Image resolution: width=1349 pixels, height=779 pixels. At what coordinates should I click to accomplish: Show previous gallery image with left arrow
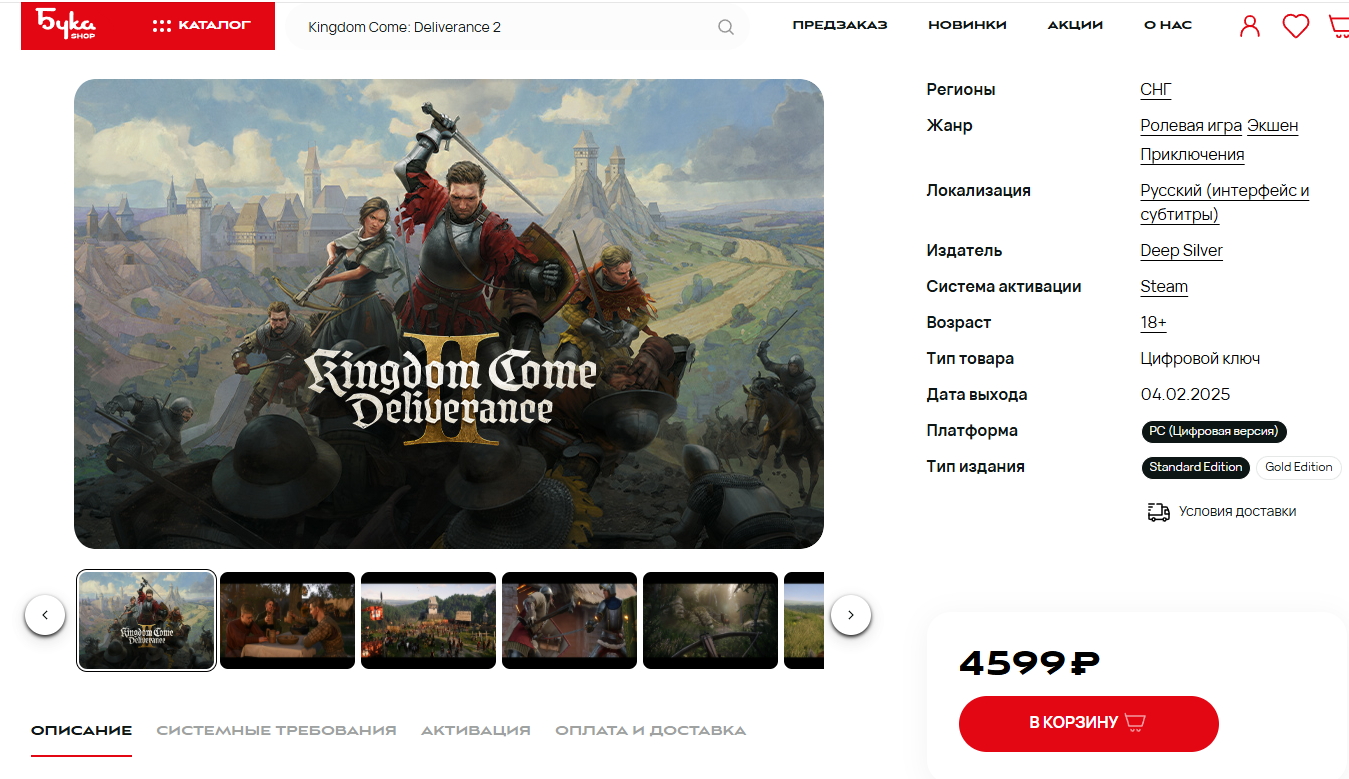point(45,615)
